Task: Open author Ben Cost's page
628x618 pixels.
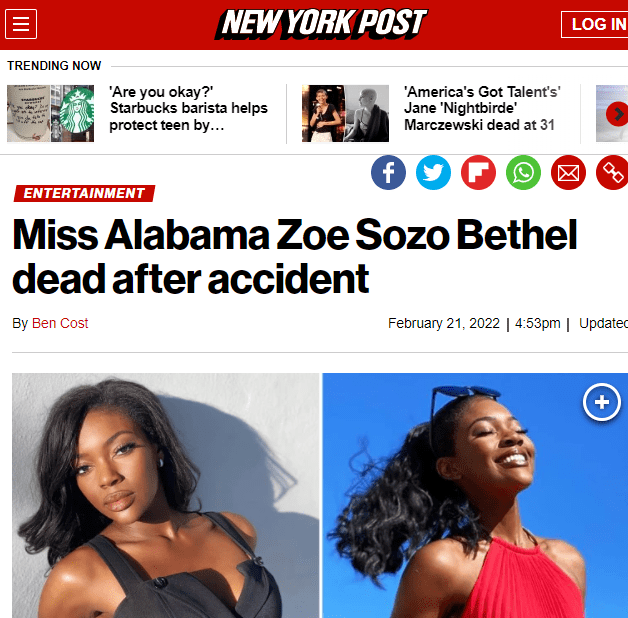Action: [x=60, y=323]
